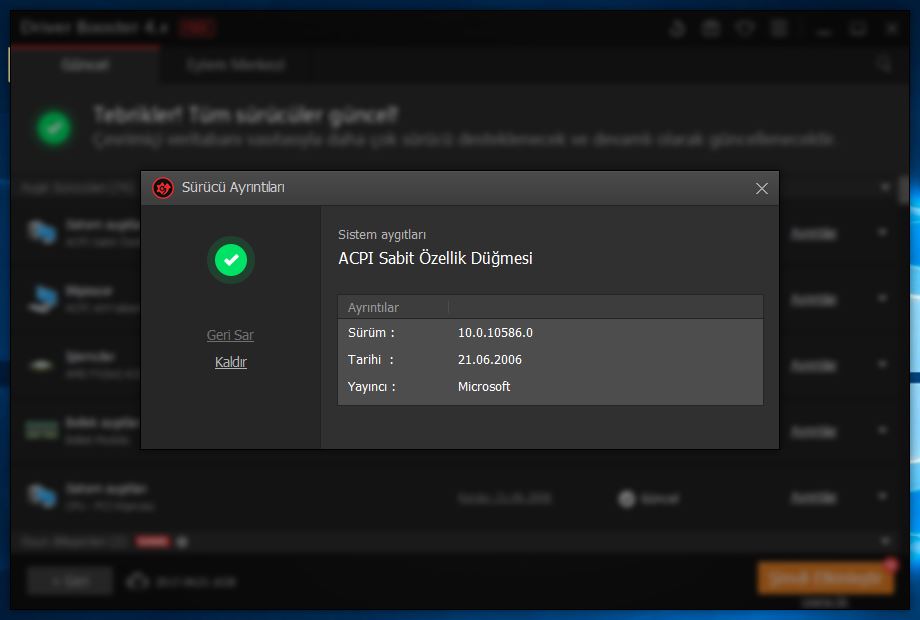This screenshot has width=920, height=620.
Task: Click the ACPI Sabit Özellik Düğmesi device name
Action: pyautogui.click(x=435, y=258)
